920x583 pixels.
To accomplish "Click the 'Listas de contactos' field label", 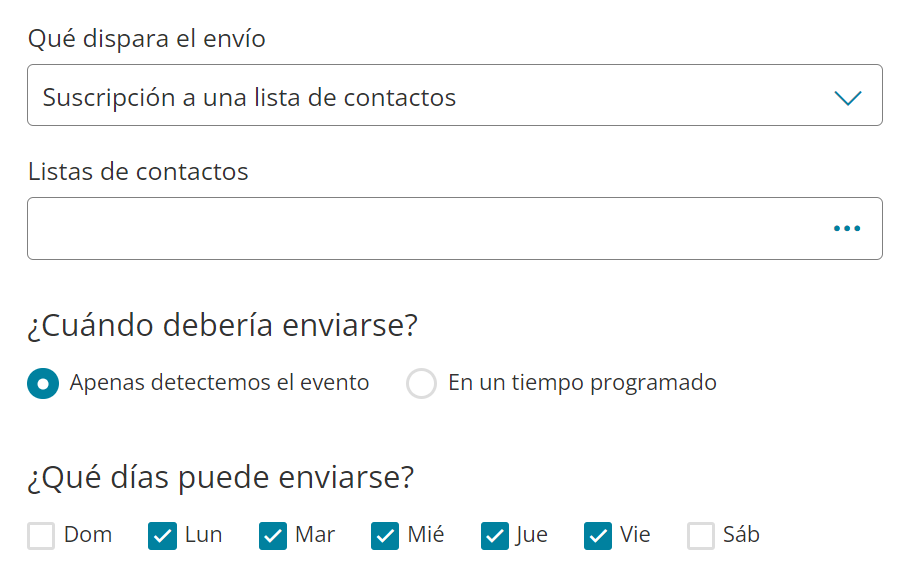I will (138, 172).
